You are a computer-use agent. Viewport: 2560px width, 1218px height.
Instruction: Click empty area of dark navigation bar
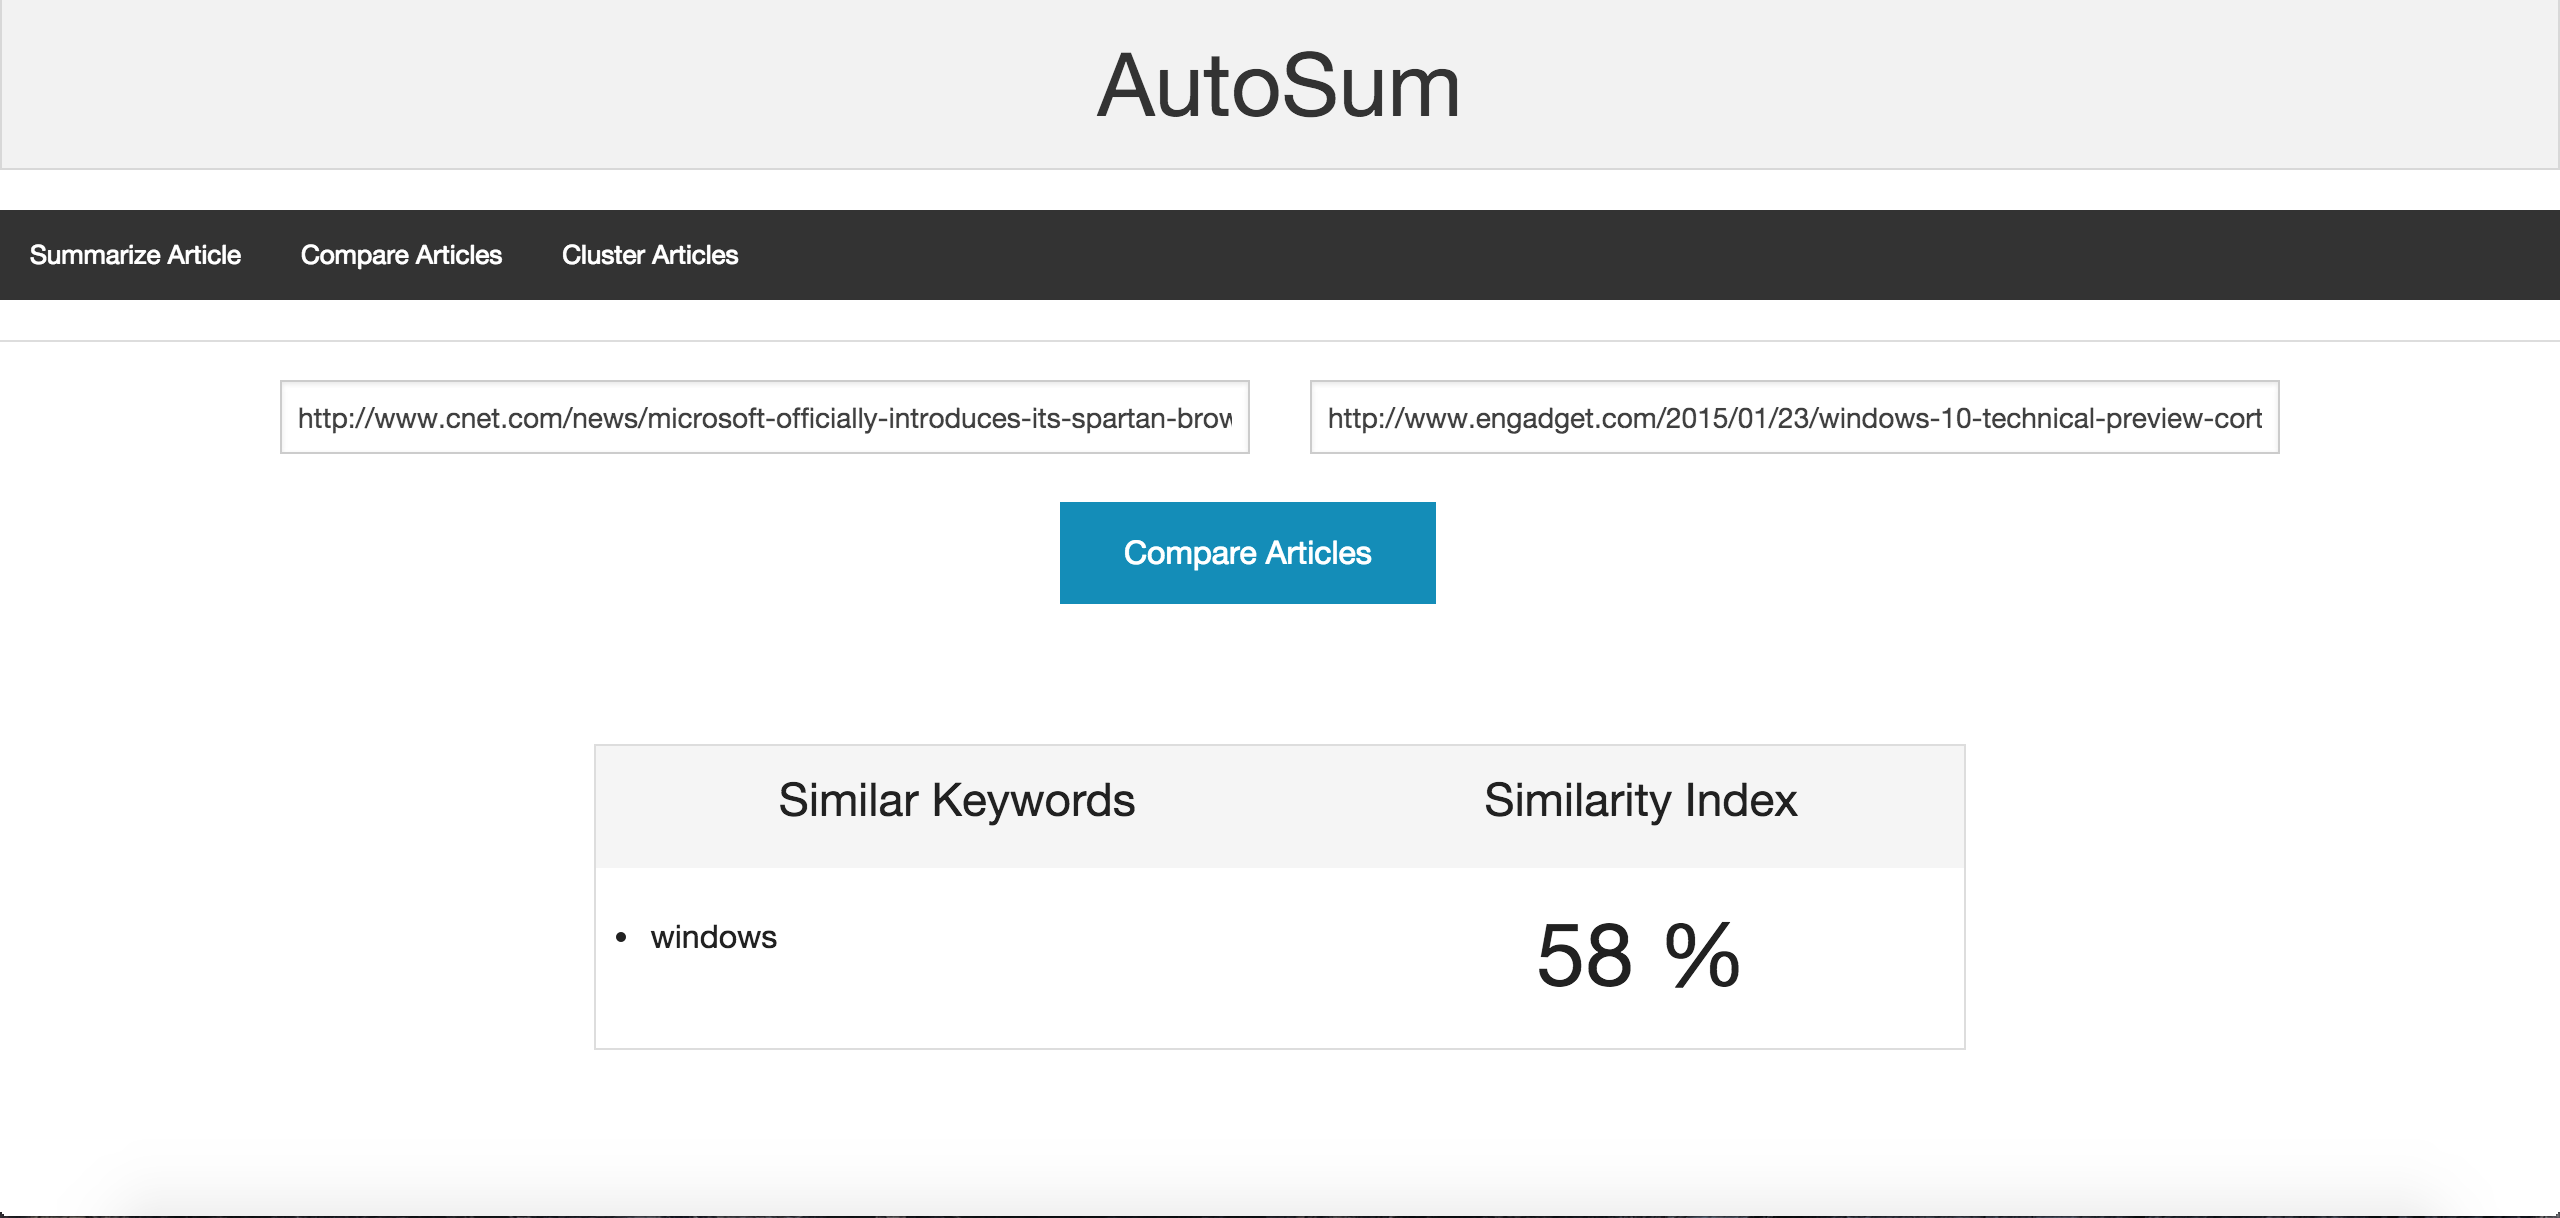1600,255
